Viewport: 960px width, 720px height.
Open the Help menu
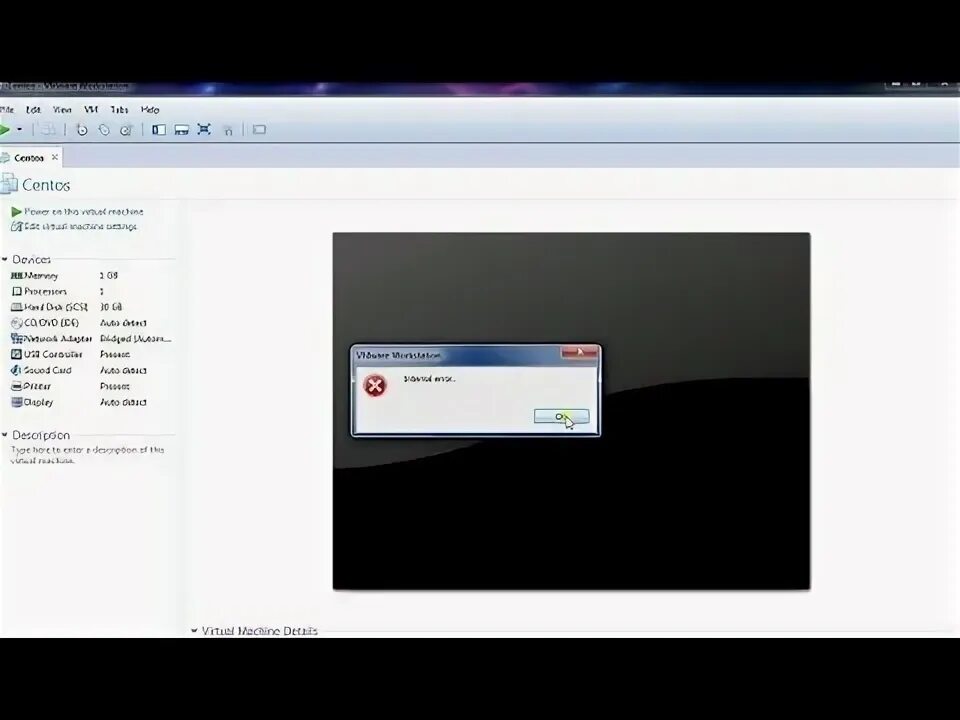pos(150,110)
